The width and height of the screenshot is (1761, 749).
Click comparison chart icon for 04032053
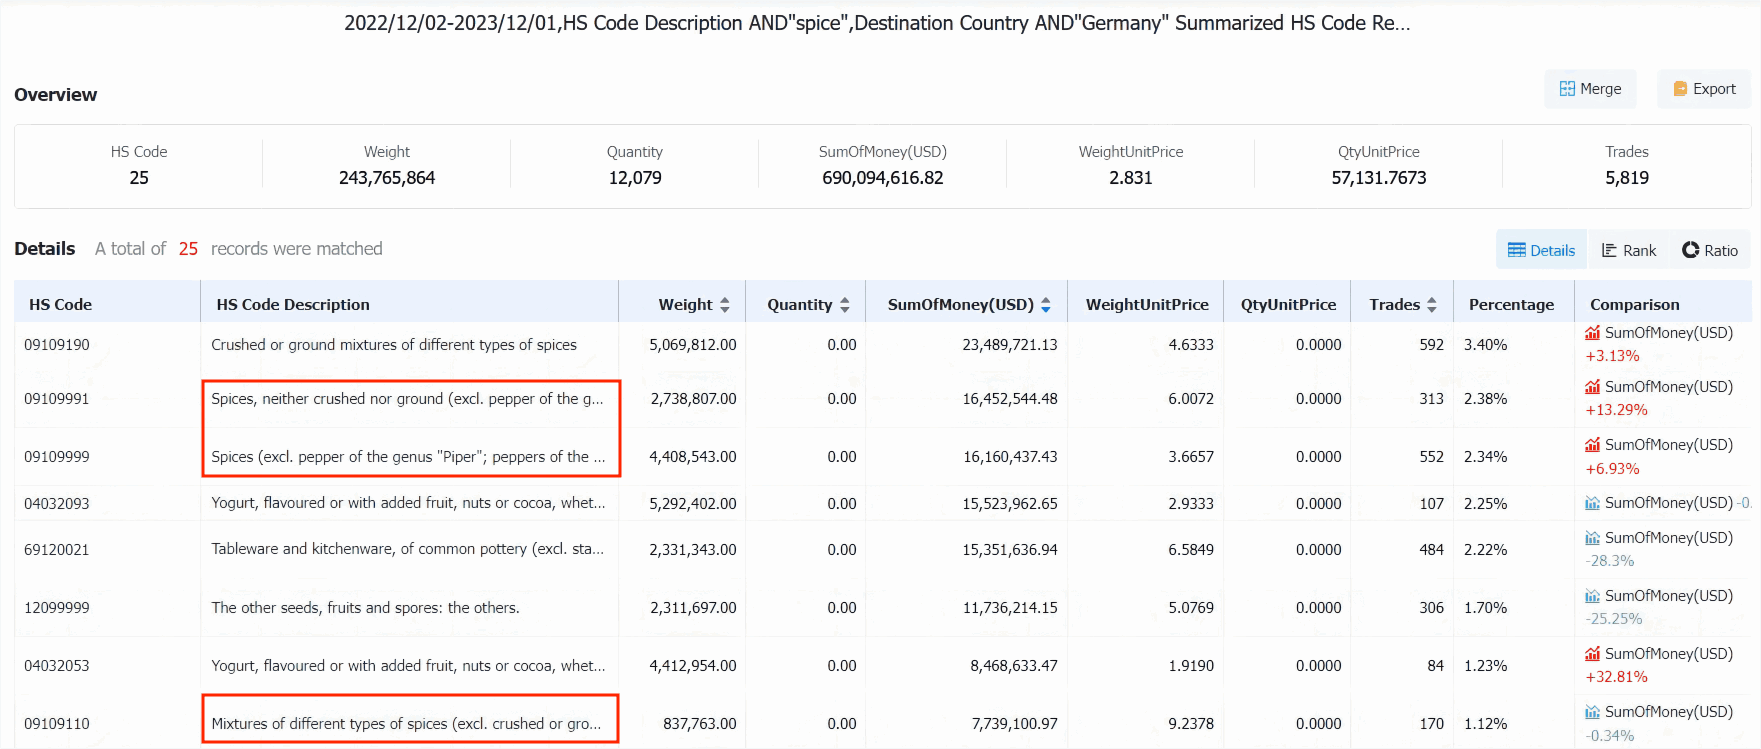coord(1593,654)
